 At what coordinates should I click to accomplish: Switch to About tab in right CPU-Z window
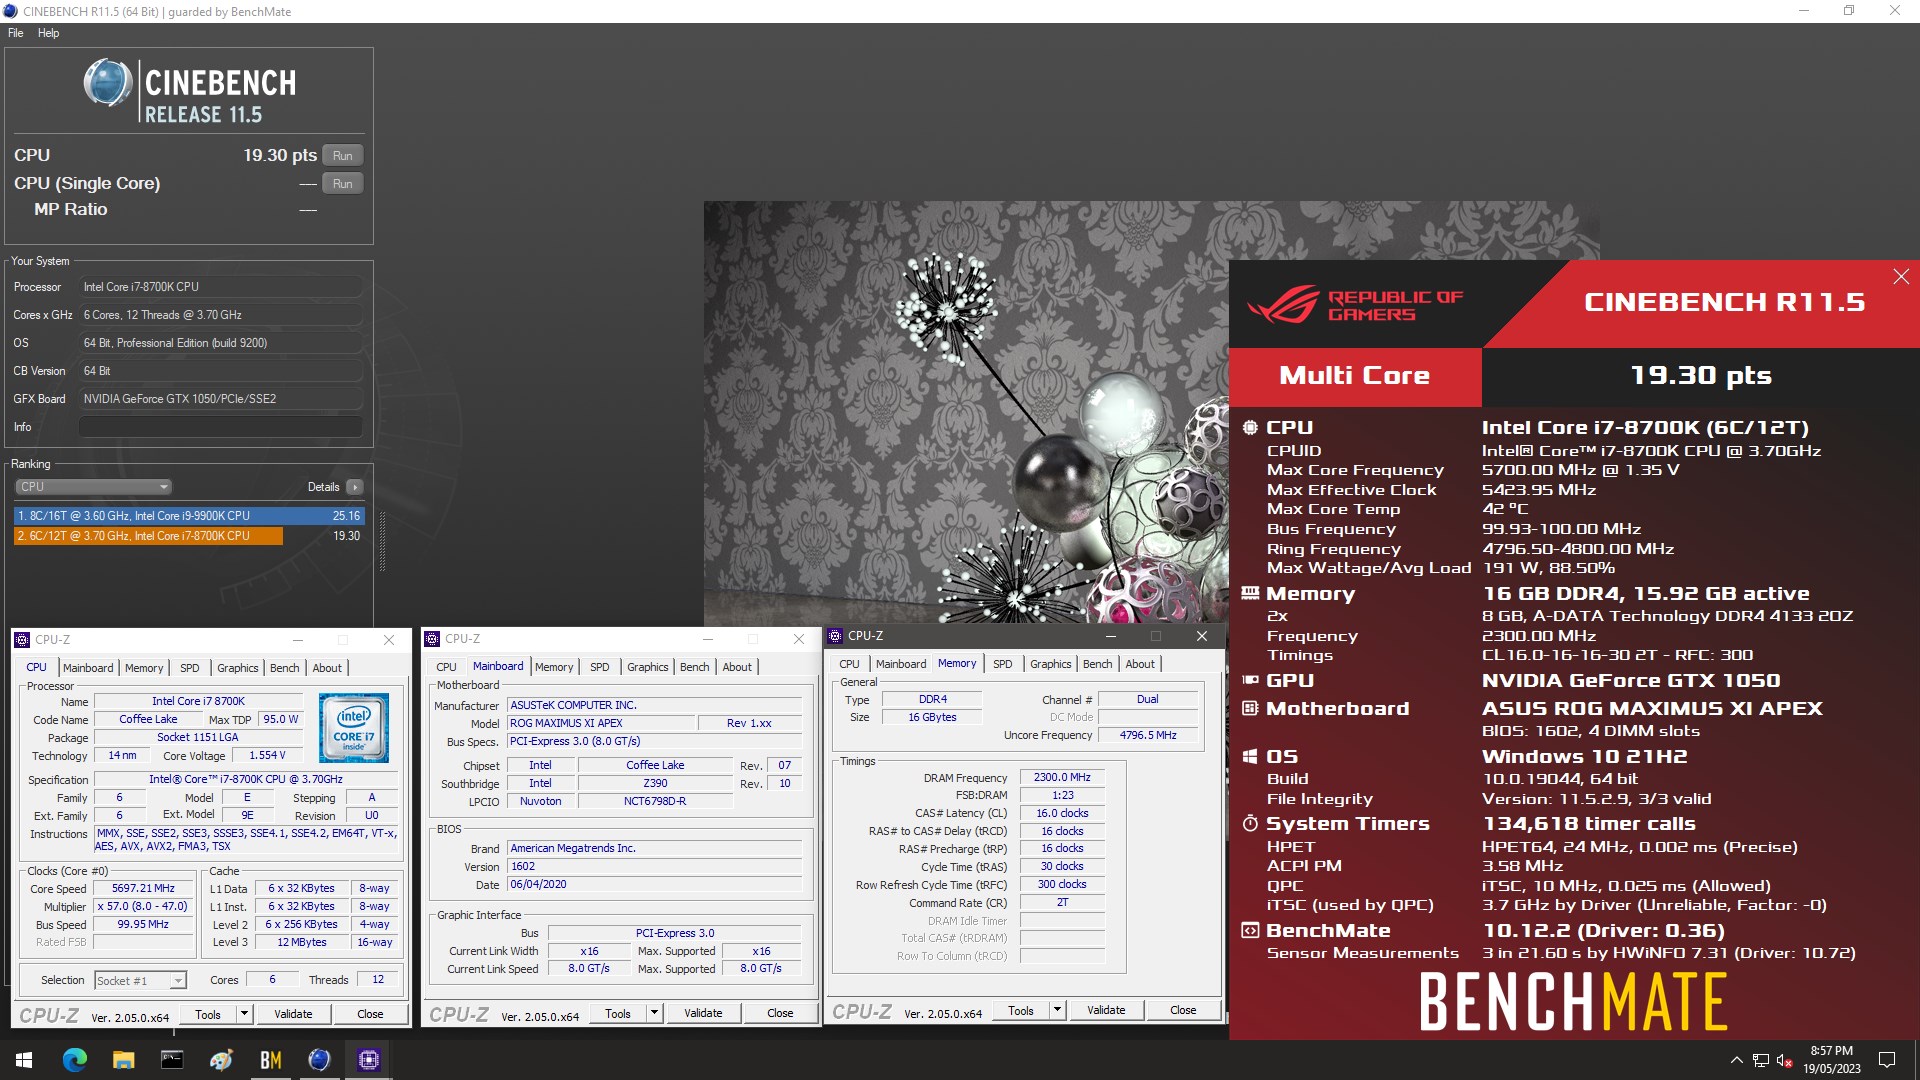click(1140, 664)
